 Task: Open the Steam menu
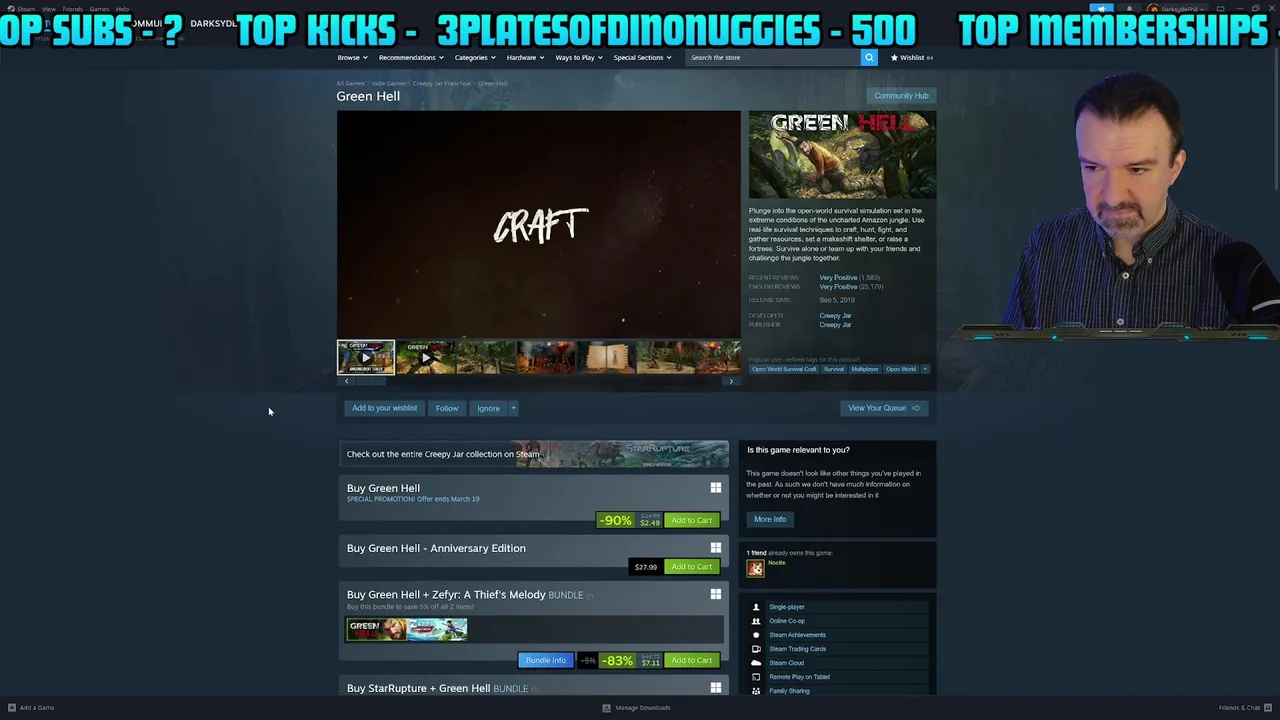pyautogui.click(x=24, y=9)
